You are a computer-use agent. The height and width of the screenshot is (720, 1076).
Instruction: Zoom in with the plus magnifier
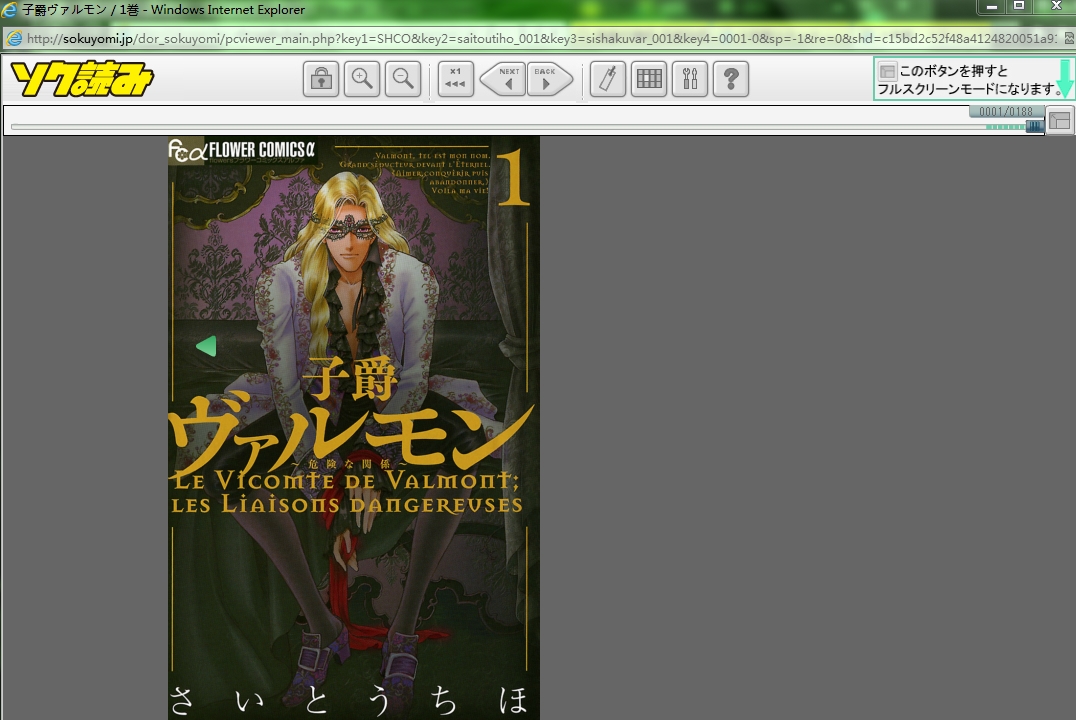(362, 79)
